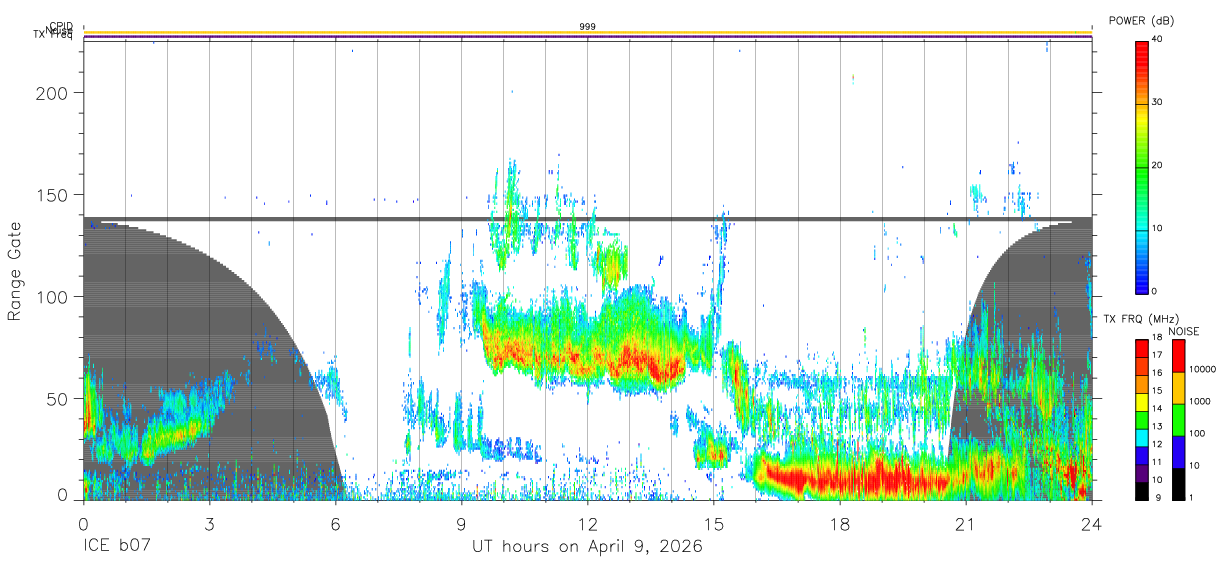
Task: Click the "15" UT hour tick label
Action: 714,523
